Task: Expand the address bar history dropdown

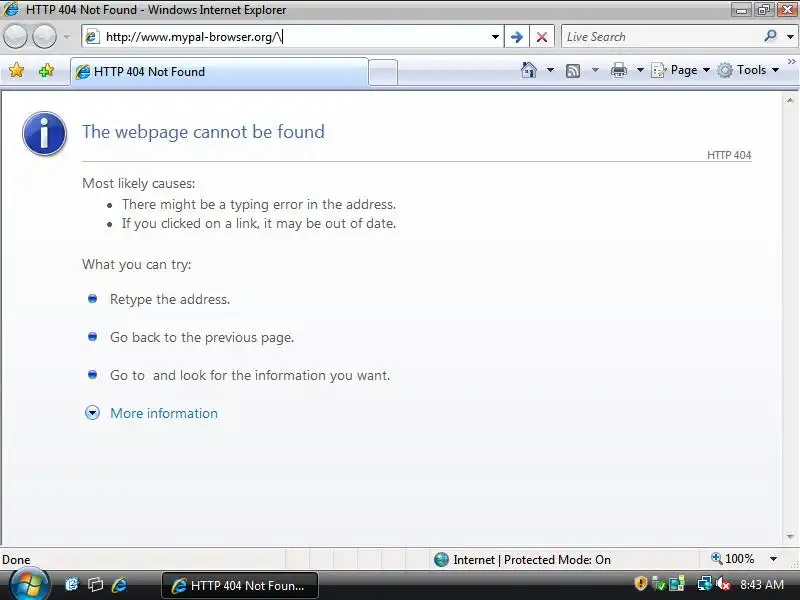Action: [495, 37]
